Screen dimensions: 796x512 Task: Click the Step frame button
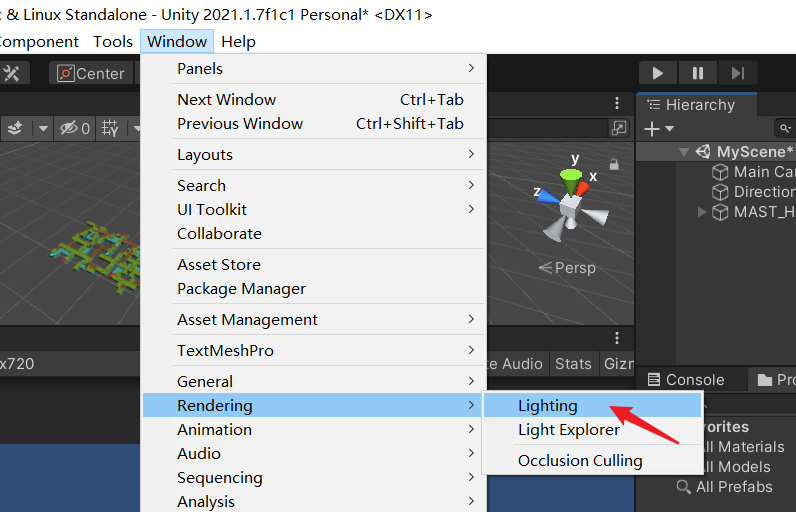tap(737, 73)
